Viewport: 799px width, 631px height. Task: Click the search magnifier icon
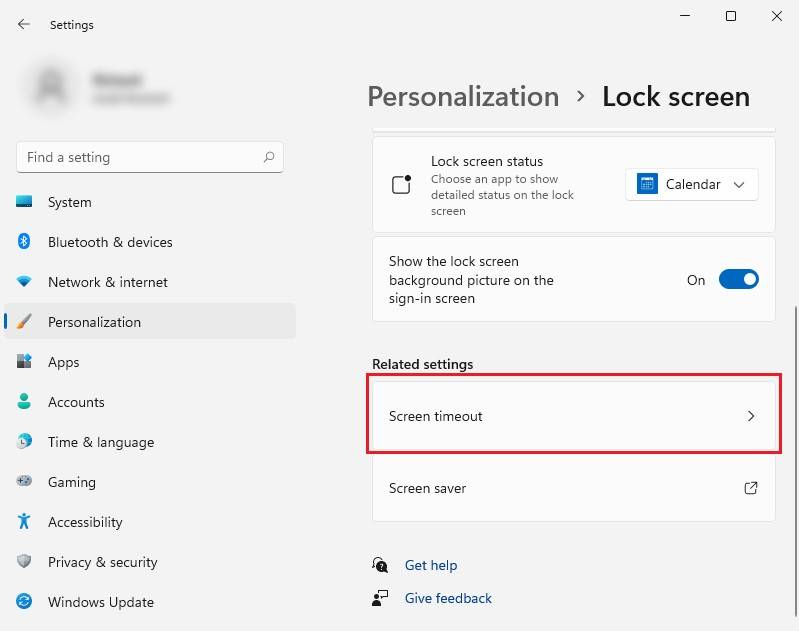point(269,157)
